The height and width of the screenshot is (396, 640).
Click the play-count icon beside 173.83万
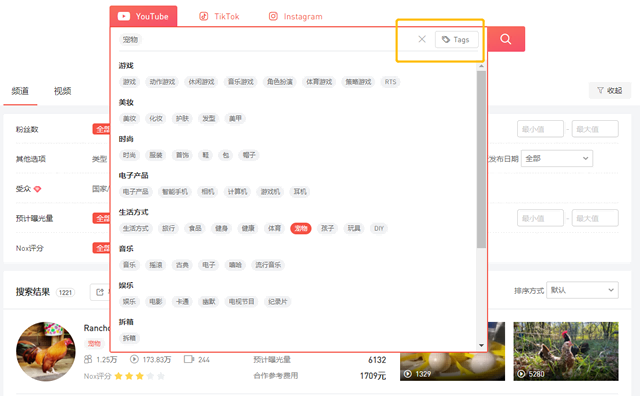(134, 359)
